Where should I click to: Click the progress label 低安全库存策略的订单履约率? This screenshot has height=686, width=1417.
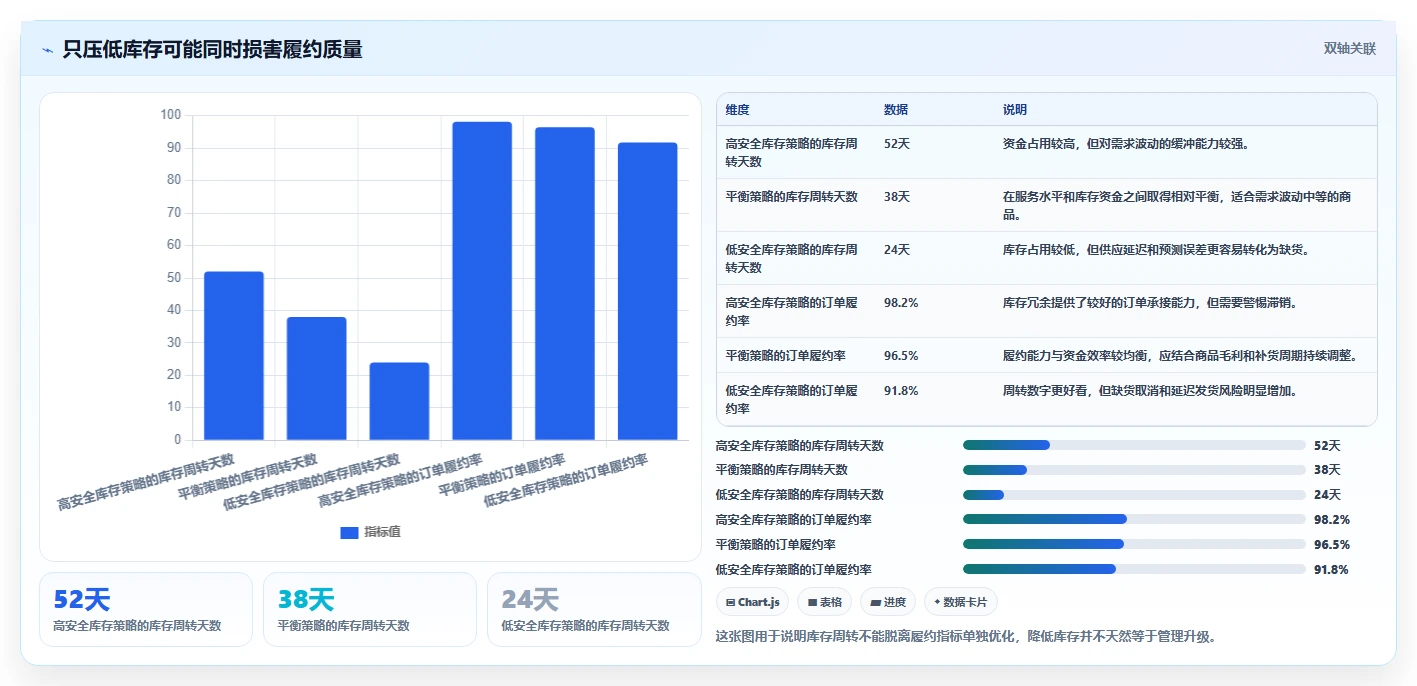794,570
